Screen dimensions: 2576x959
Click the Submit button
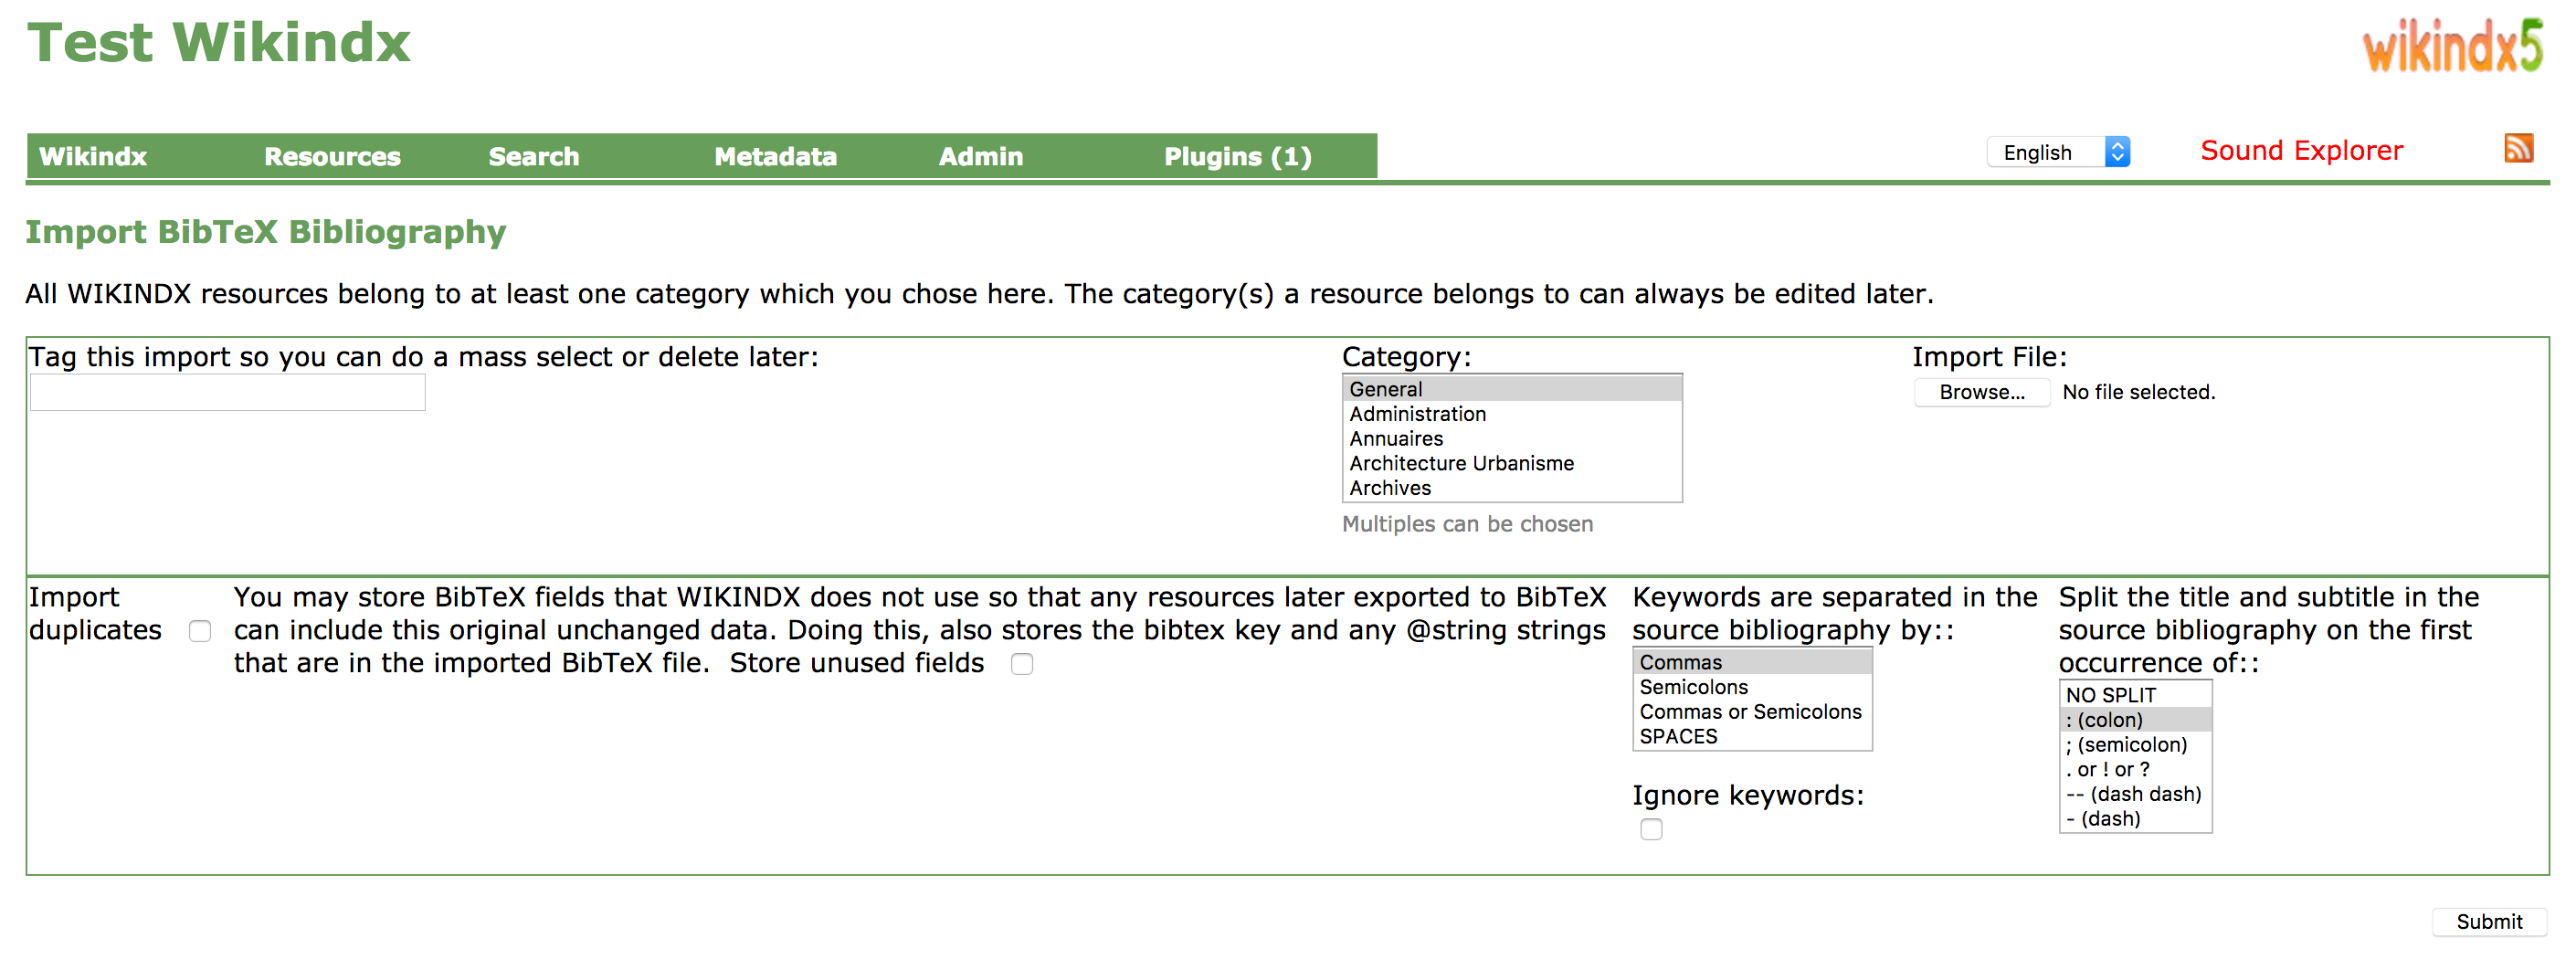[x=2488, y=921]
